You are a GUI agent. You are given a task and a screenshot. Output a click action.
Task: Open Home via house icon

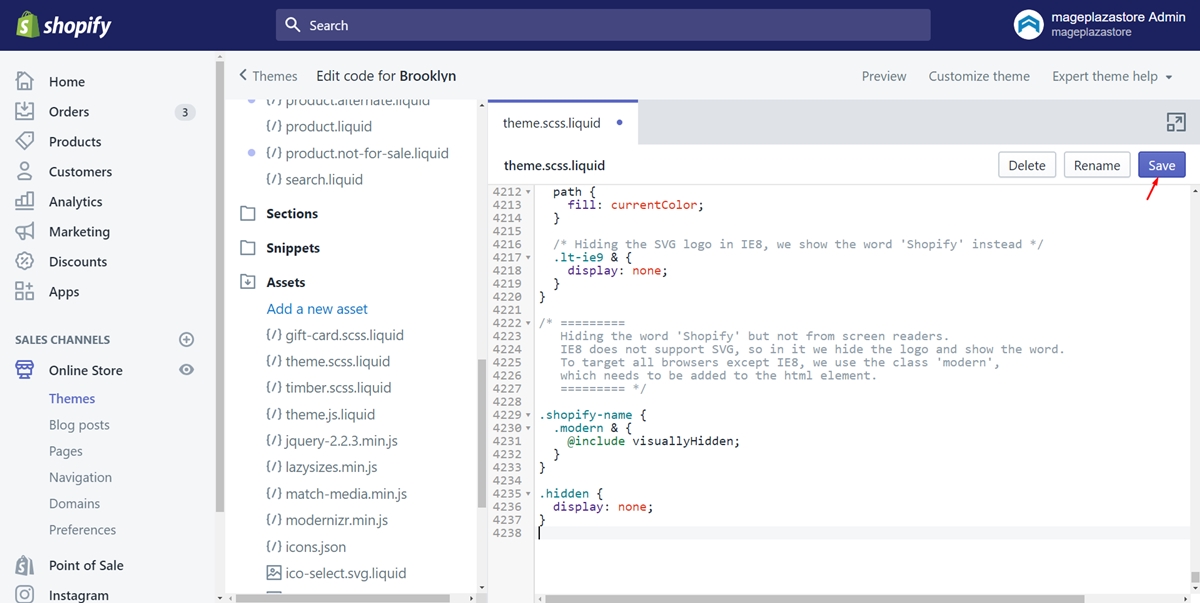25,81
